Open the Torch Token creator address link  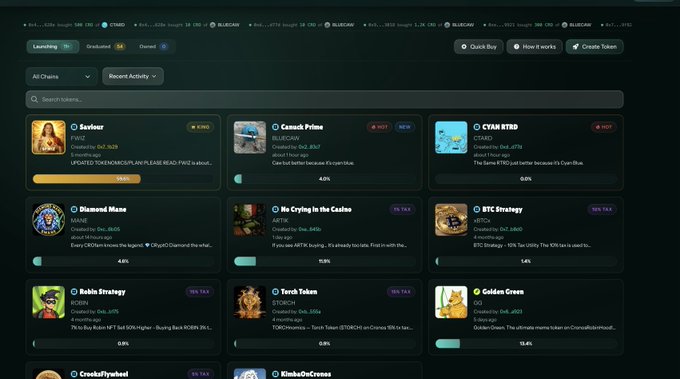click(310, 312)
